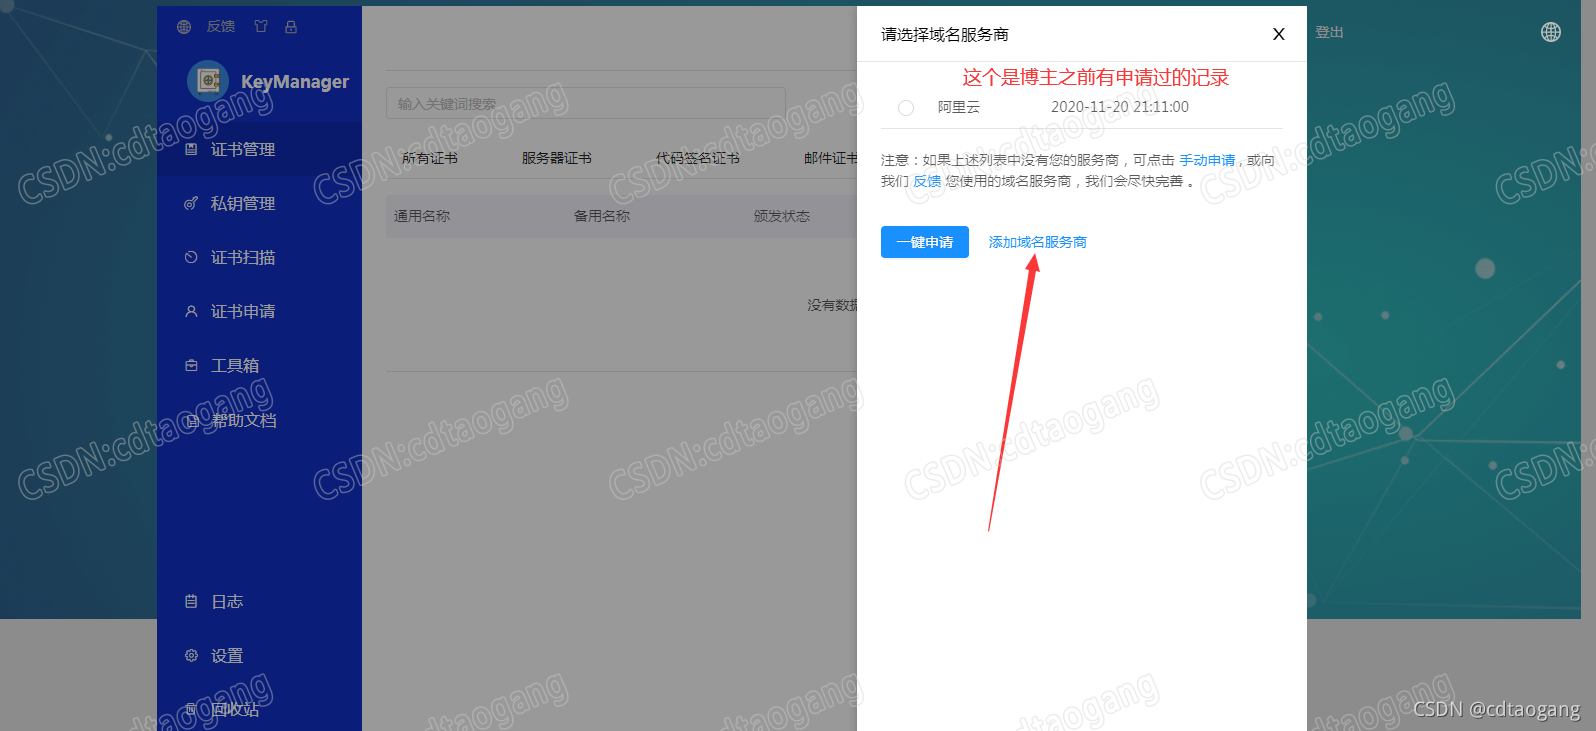The height and width of the screenshot is (731, 1596).
Task: Click the 阿里云 provider name text
Action: coord(959,107)
